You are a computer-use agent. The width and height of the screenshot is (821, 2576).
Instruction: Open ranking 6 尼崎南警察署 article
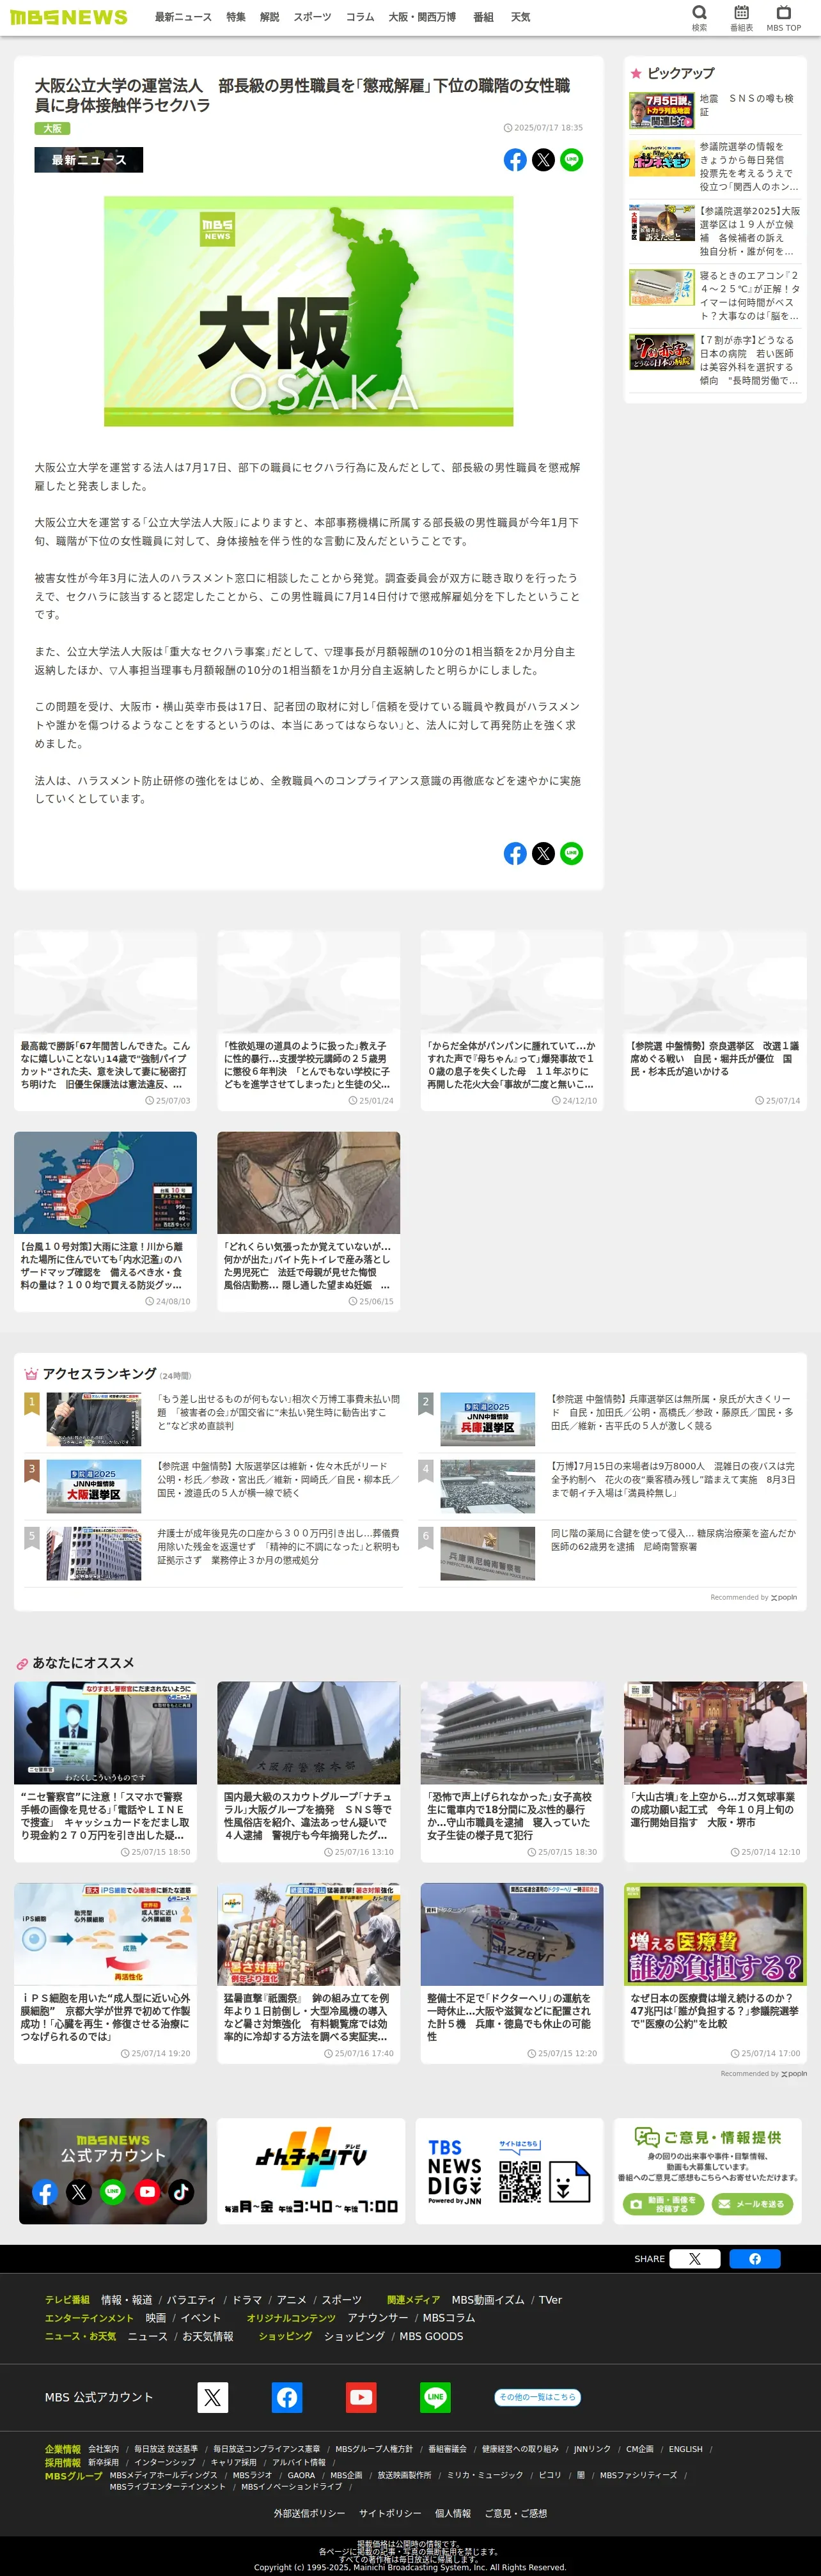608,1552
